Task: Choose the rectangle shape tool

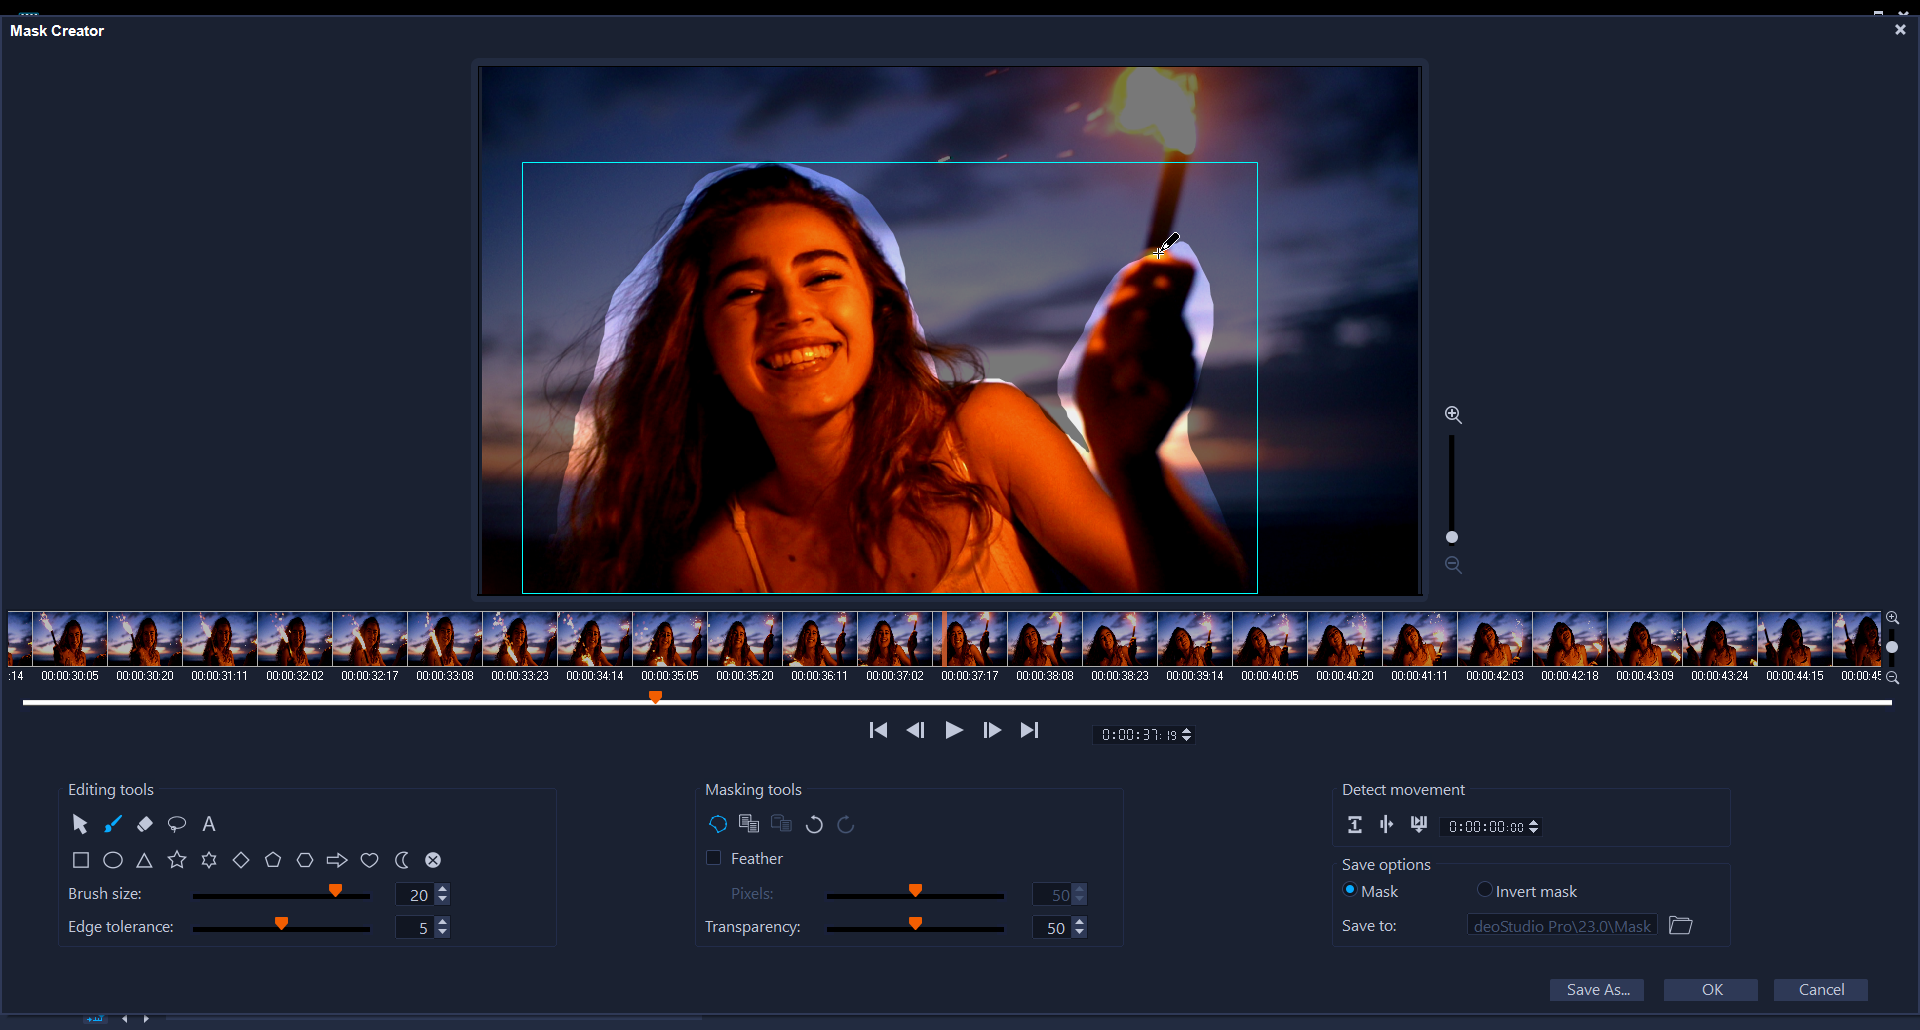Action: [81, 860]
